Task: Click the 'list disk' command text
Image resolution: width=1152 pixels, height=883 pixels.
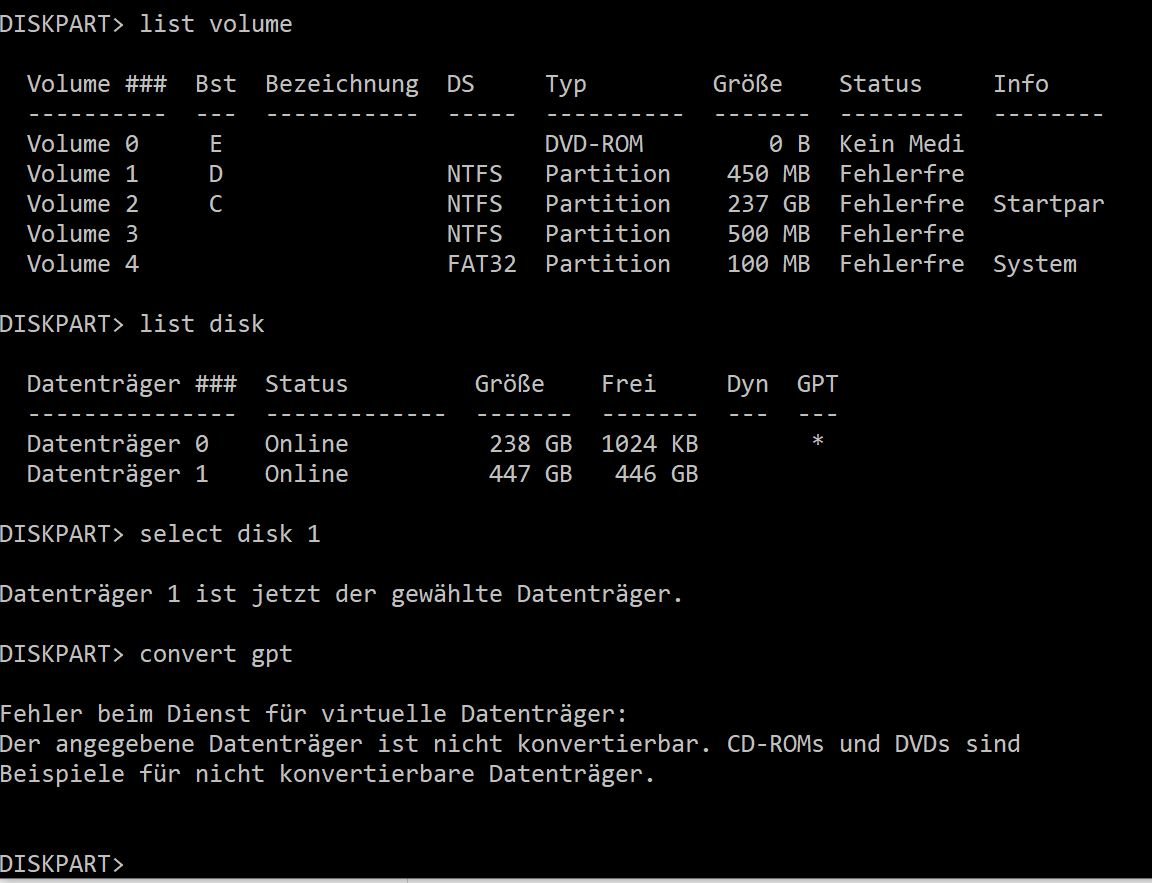Action: click(x=201, y=324)
